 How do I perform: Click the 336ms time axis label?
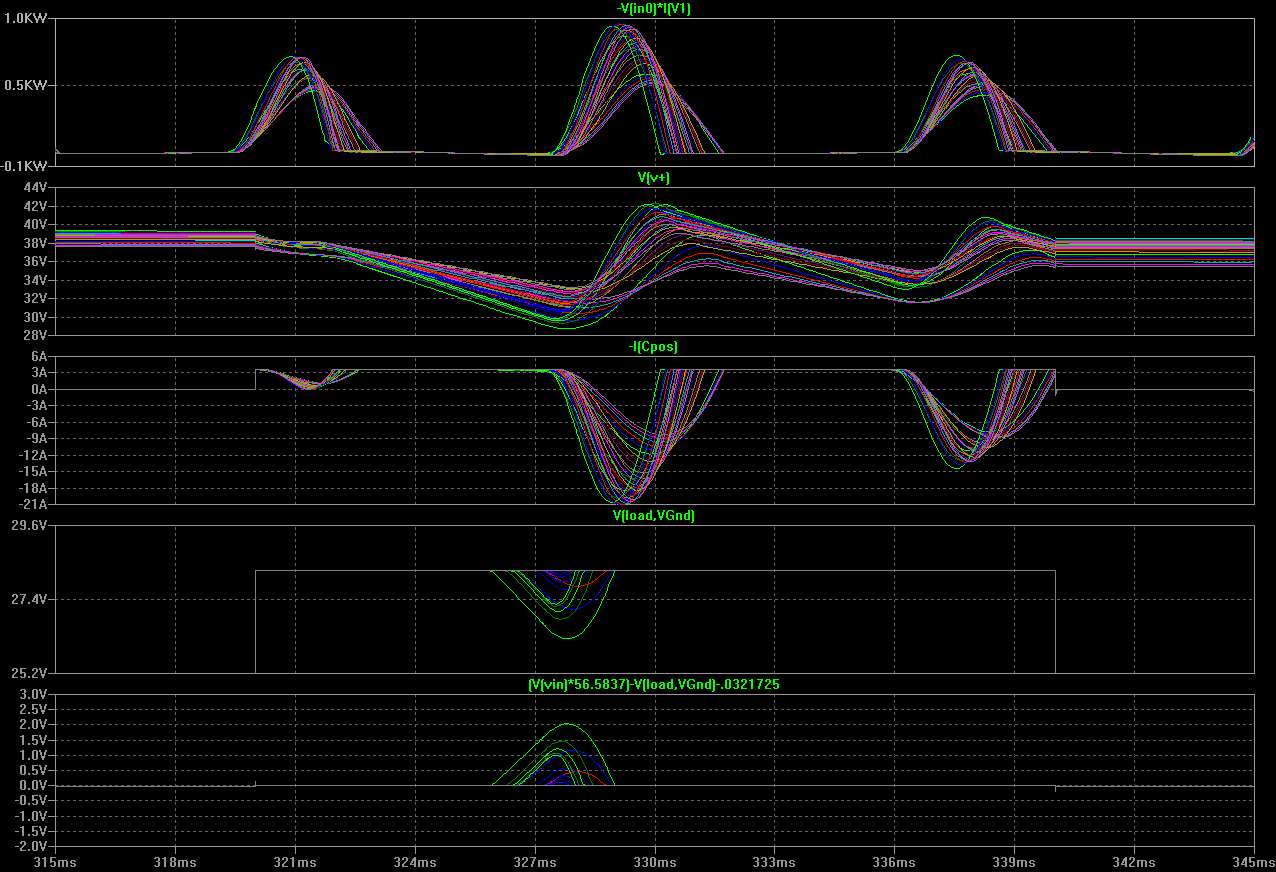tap(895, 862)
